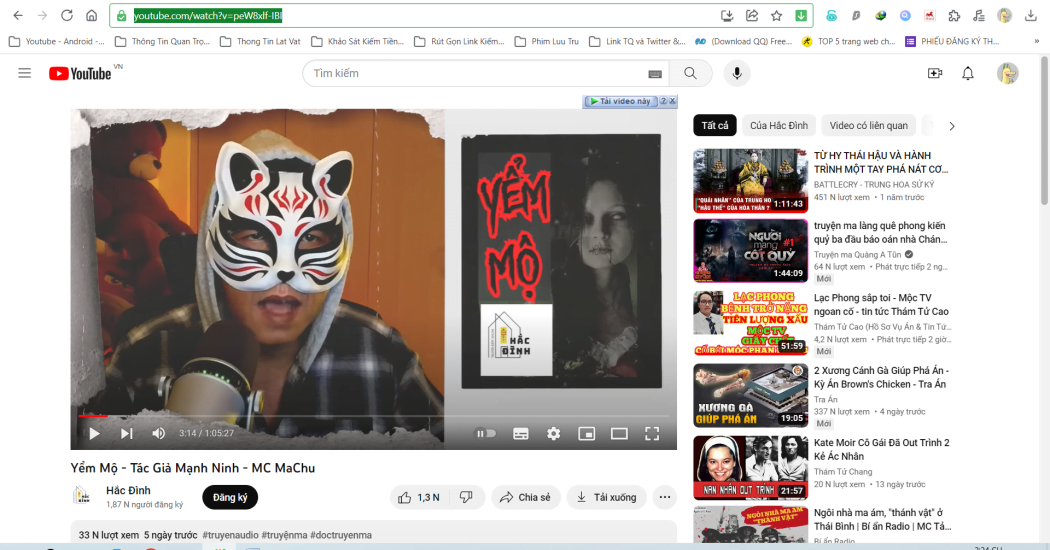
Task: Share this page from the address bar
Action: tap(752, 15)
